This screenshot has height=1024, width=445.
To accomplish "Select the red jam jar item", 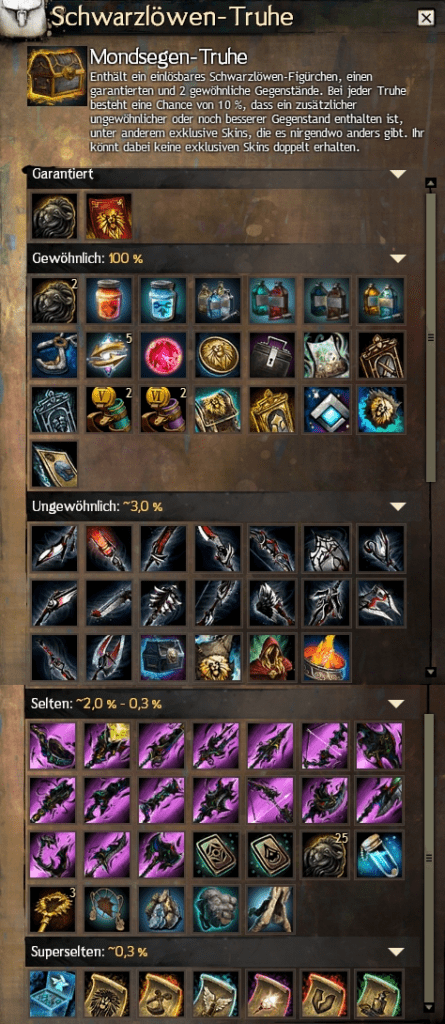I will click(108, 300).
